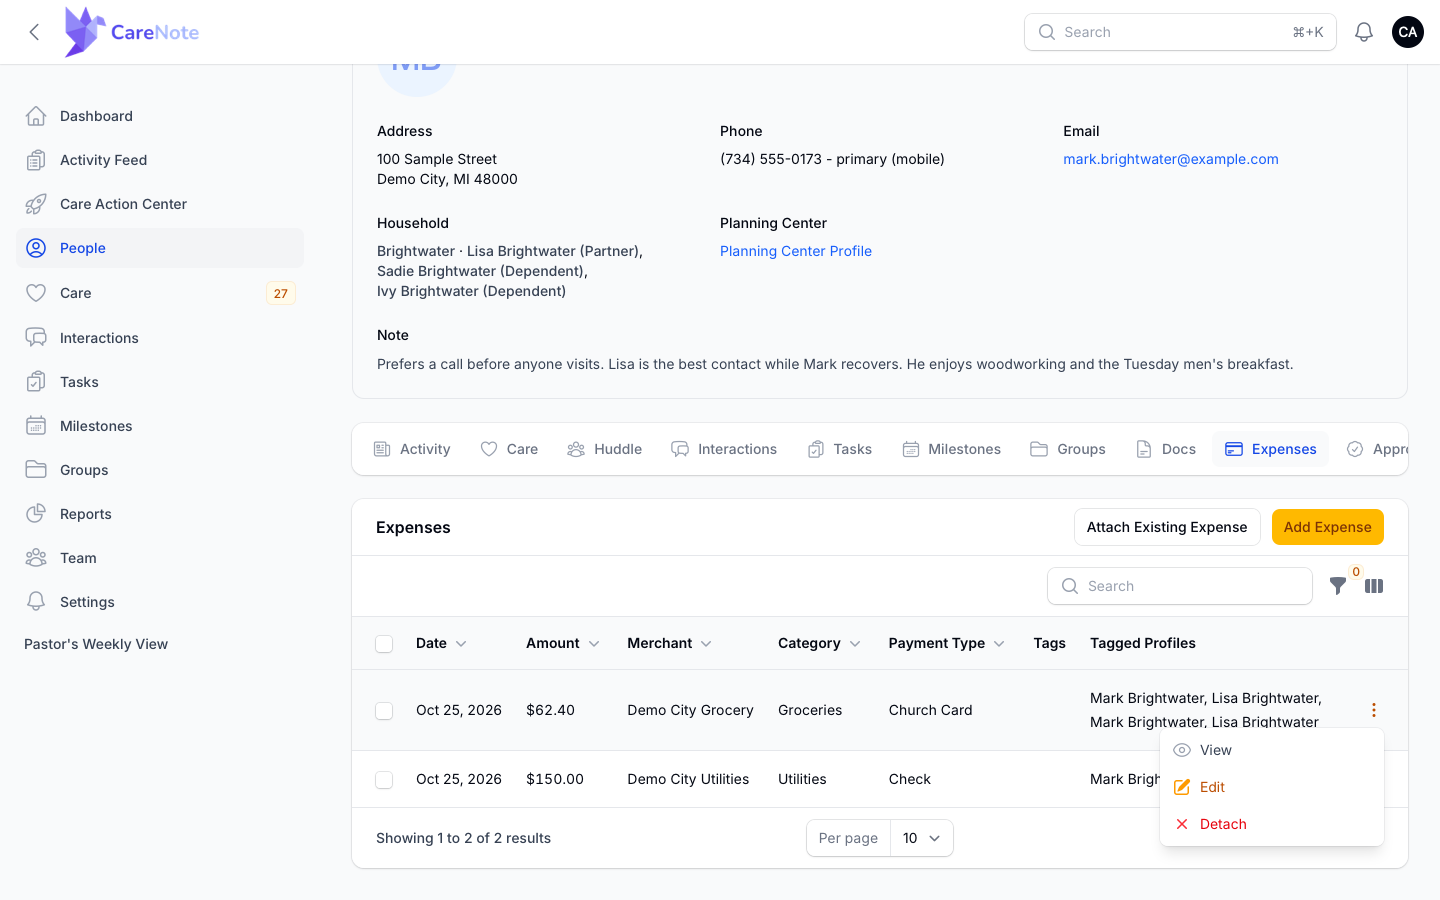The width and height of the screenshot is (1440, 900).
Task: Sort by Payment Type column header
Action: point(947,643)
